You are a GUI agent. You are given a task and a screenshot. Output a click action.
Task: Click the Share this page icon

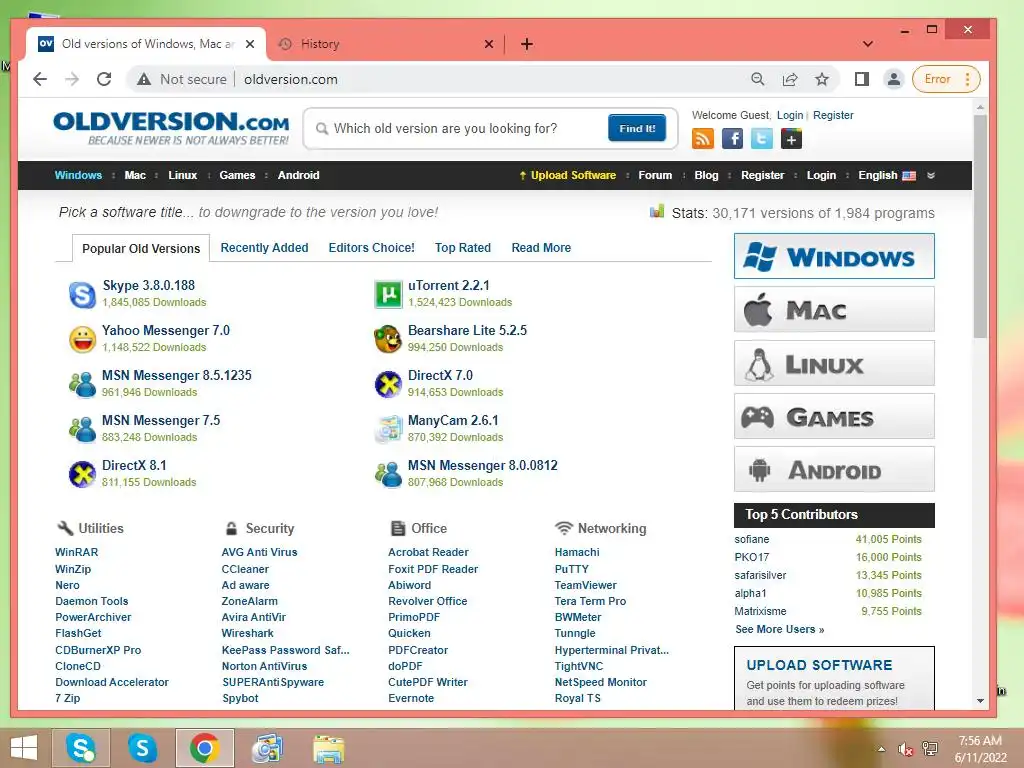(790, 79)
